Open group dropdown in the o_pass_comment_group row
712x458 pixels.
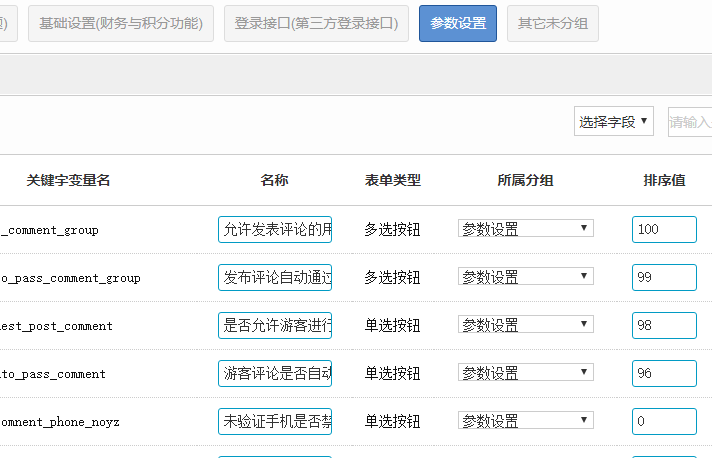coord(525,277)
